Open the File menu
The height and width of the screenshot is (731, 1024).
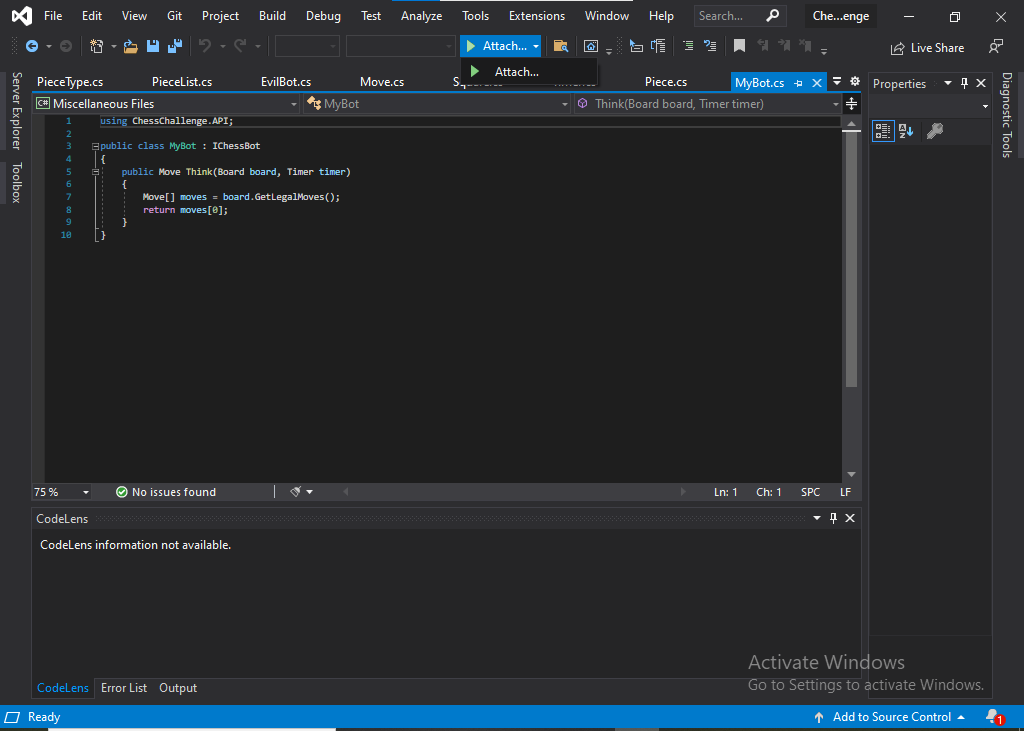(53, 16)
